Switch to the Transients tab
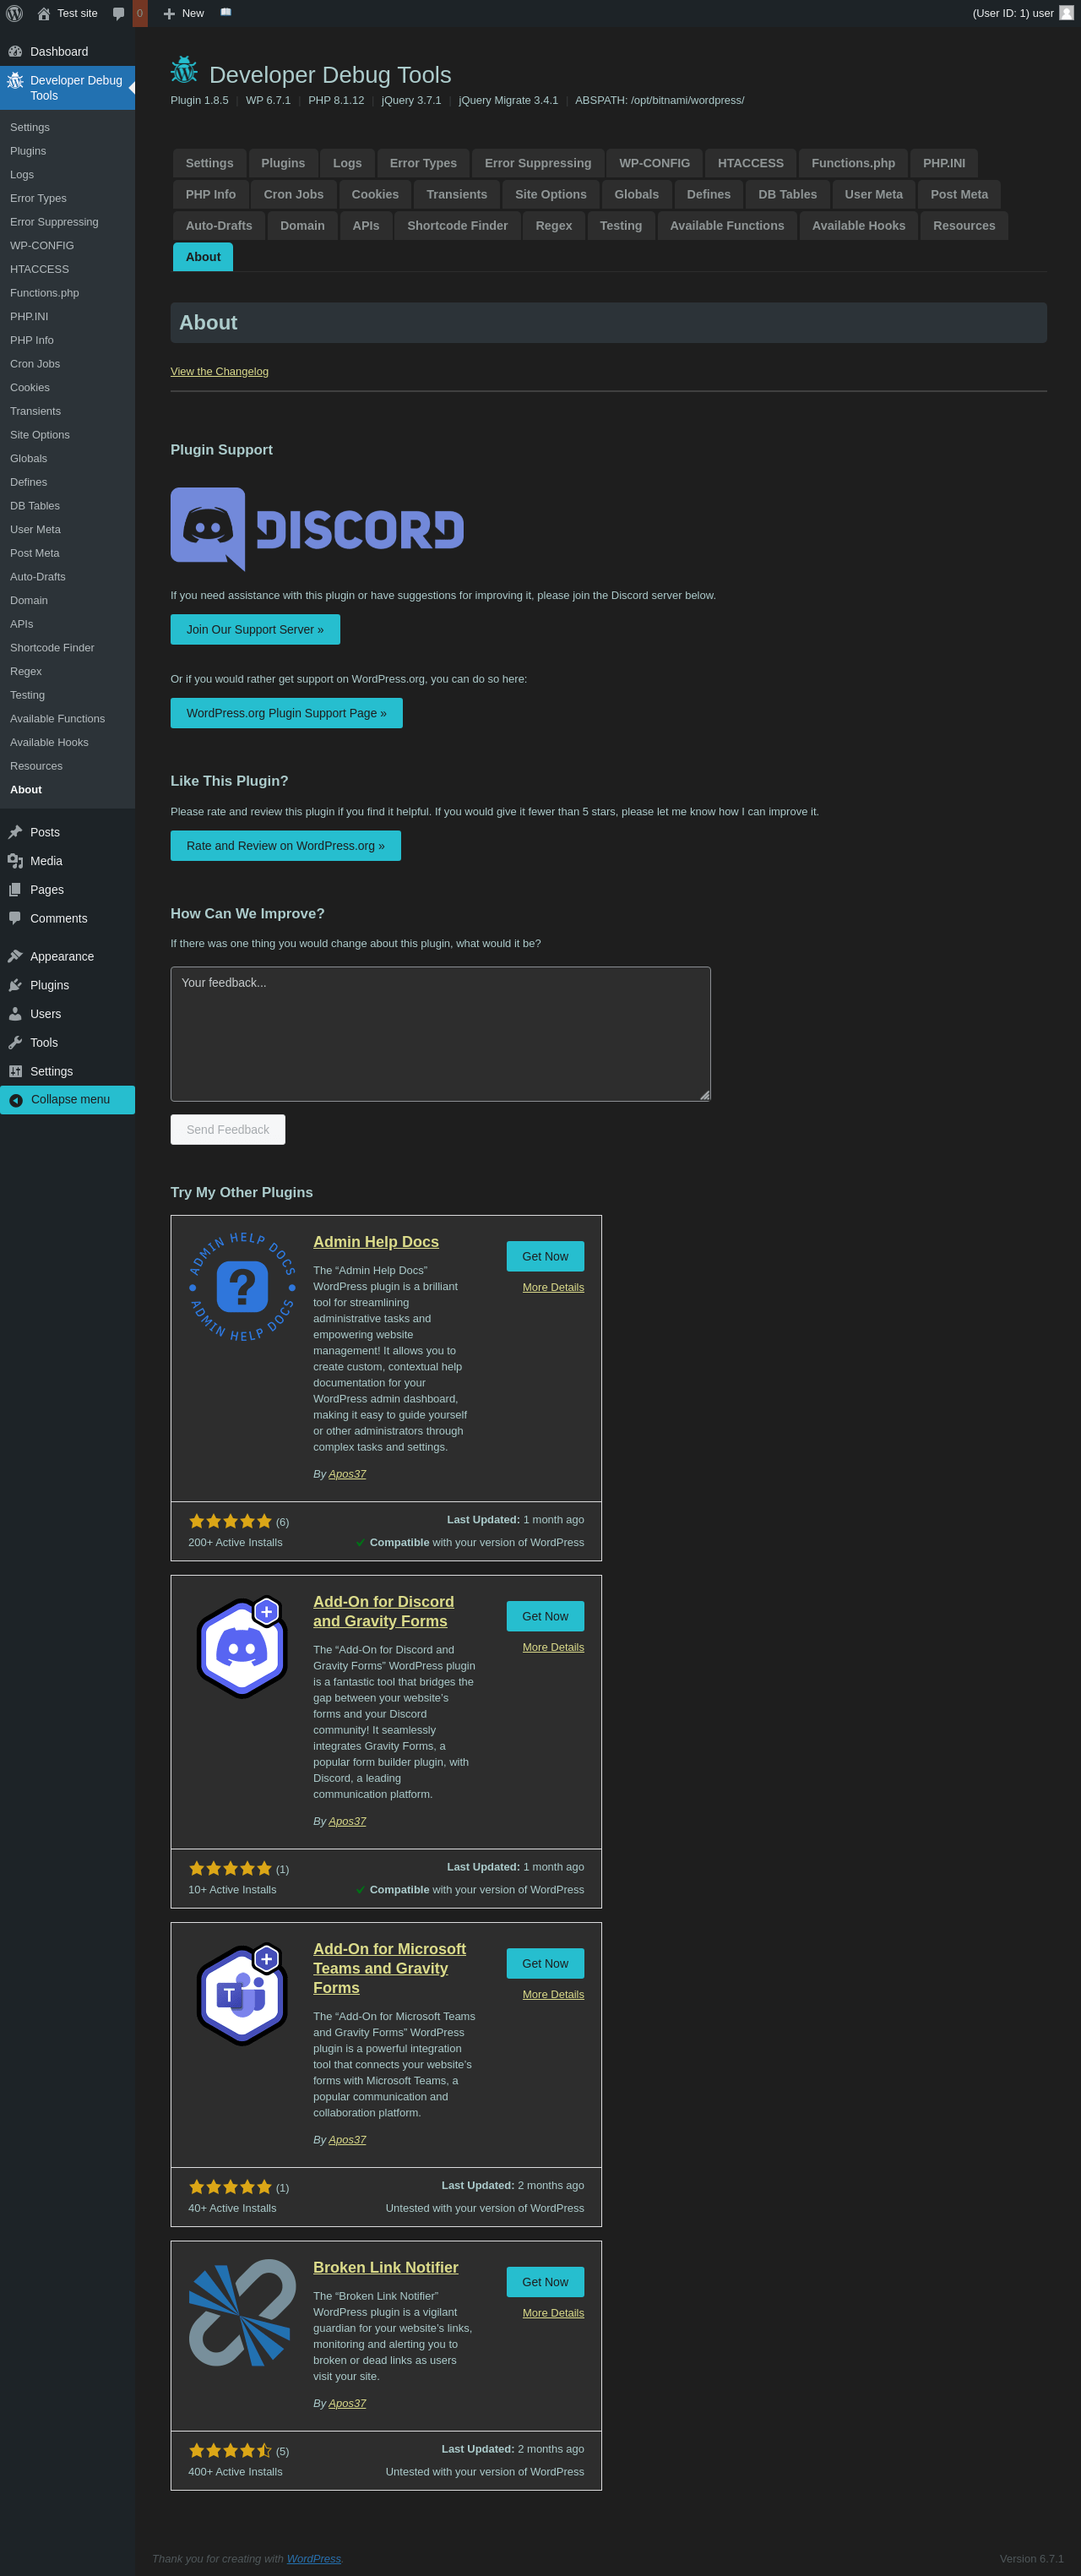Viewport: 1081px width, 2576px height. click(x=457, y=194)
